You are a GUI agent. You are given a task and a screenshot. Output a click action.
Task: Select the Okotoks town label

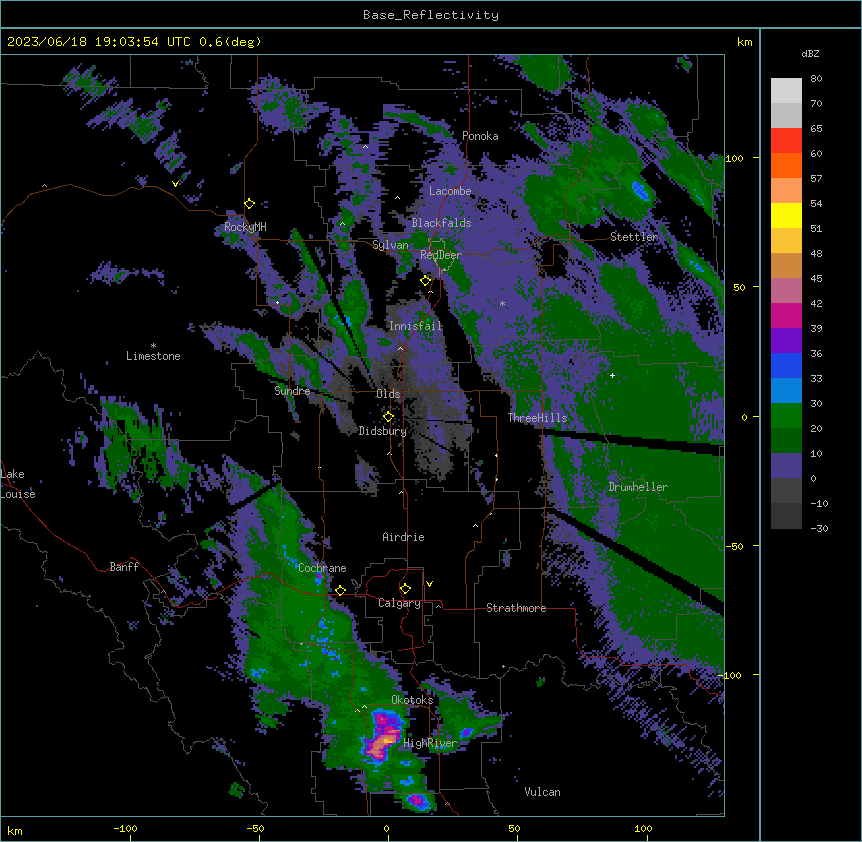pyautogui.click(x=412, y=700)
